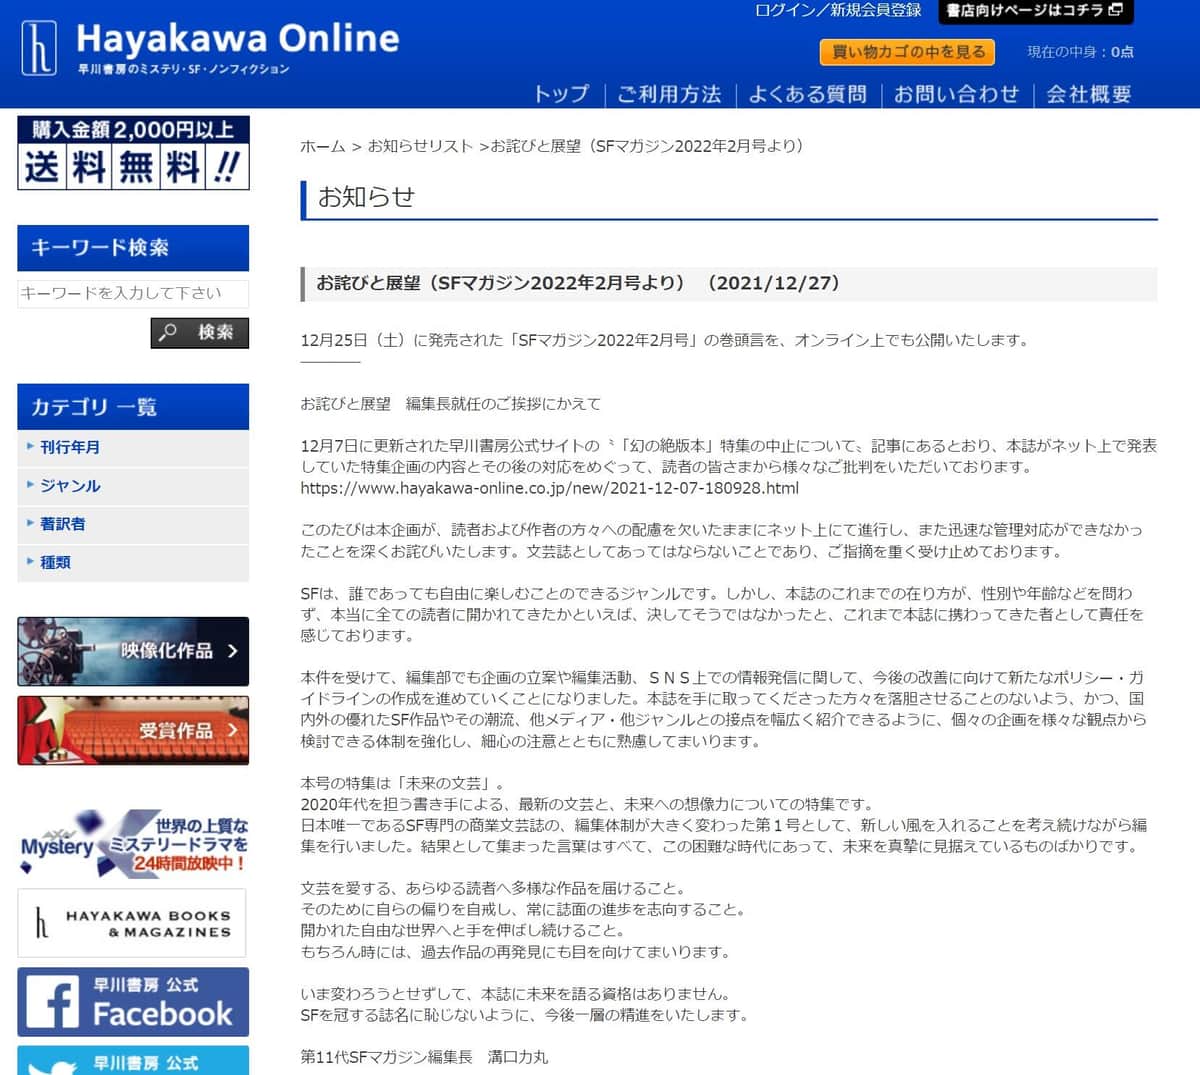Screen dimensions: 1200x1075
Task: Open the 早川書房 official Twitter banner
Action: [x=133, y=1060]
